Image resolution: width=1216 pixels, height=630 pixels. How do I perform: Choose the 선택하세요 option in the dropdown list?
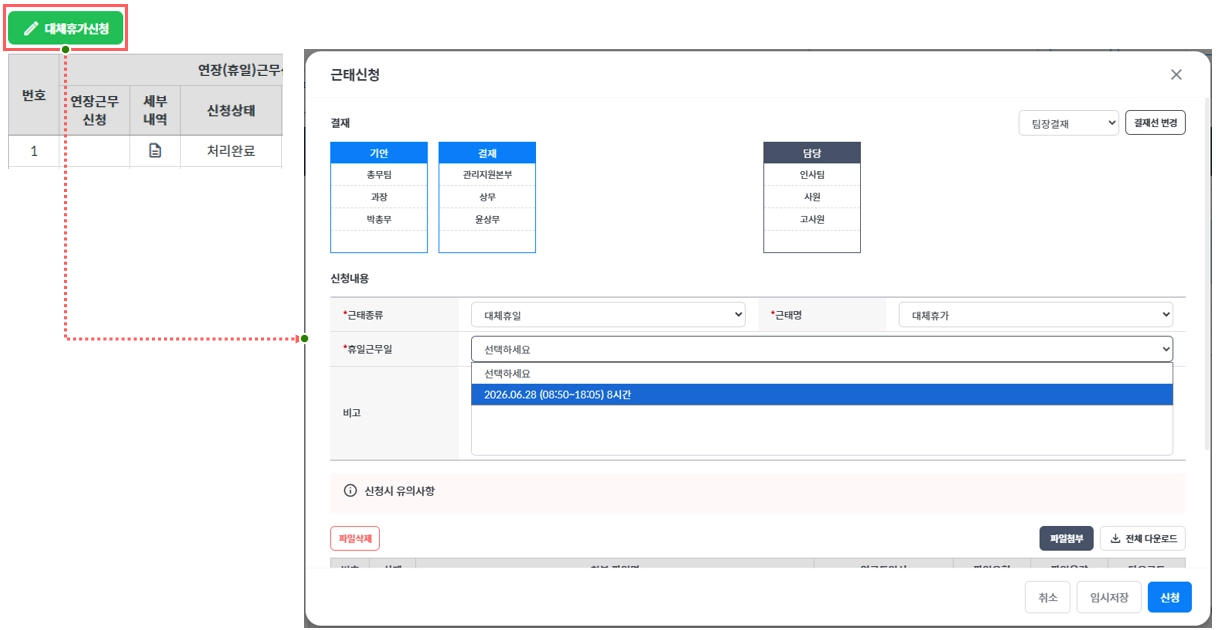tap(822, 374)
